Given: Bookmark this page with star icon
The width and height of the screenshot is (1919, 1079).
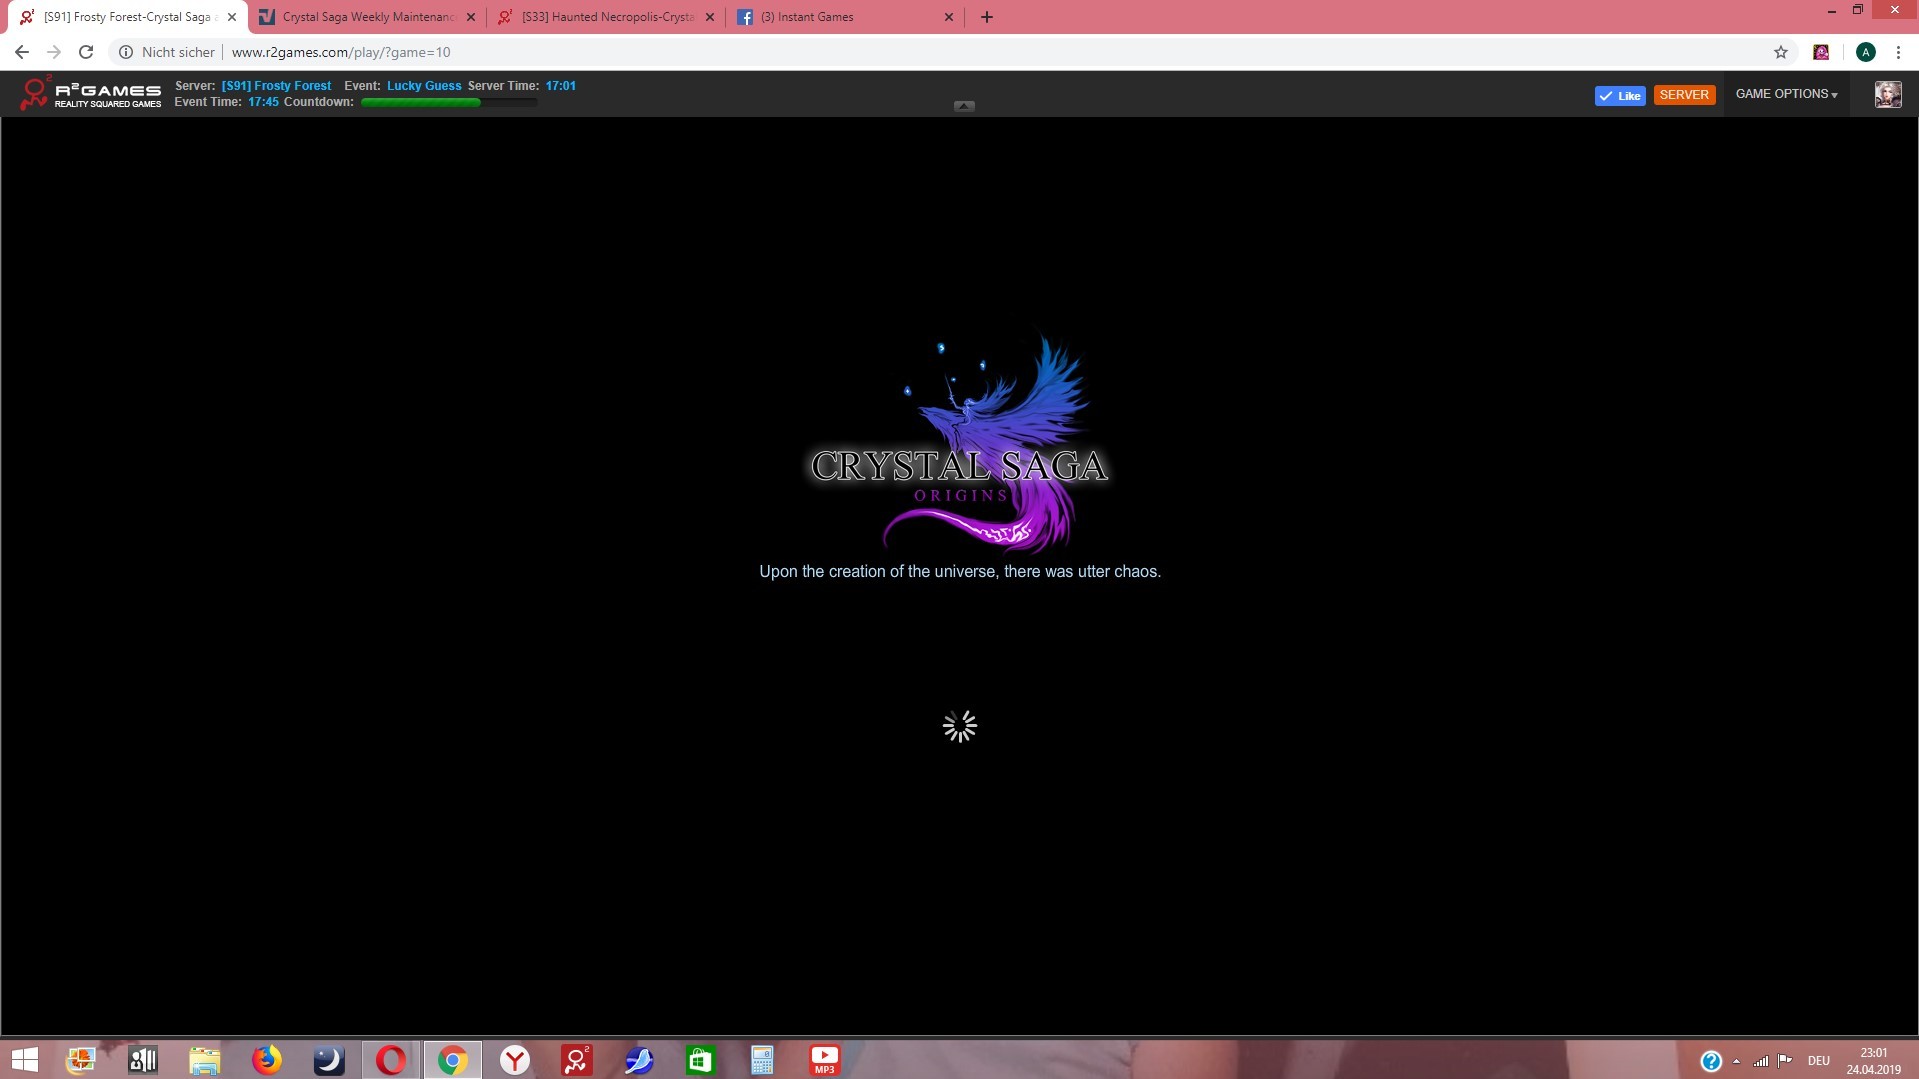Looking at the screenshot, I should click(x=1781, y=52).
